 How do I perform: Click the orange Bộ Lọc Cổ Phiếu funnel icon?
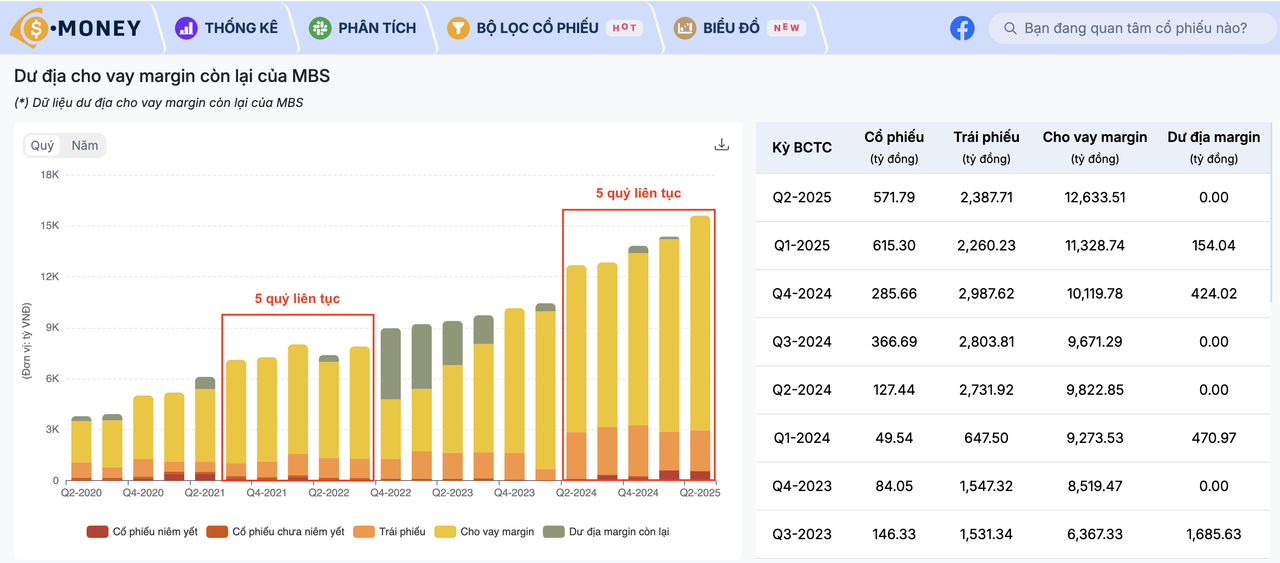click(x=458, y=28)
